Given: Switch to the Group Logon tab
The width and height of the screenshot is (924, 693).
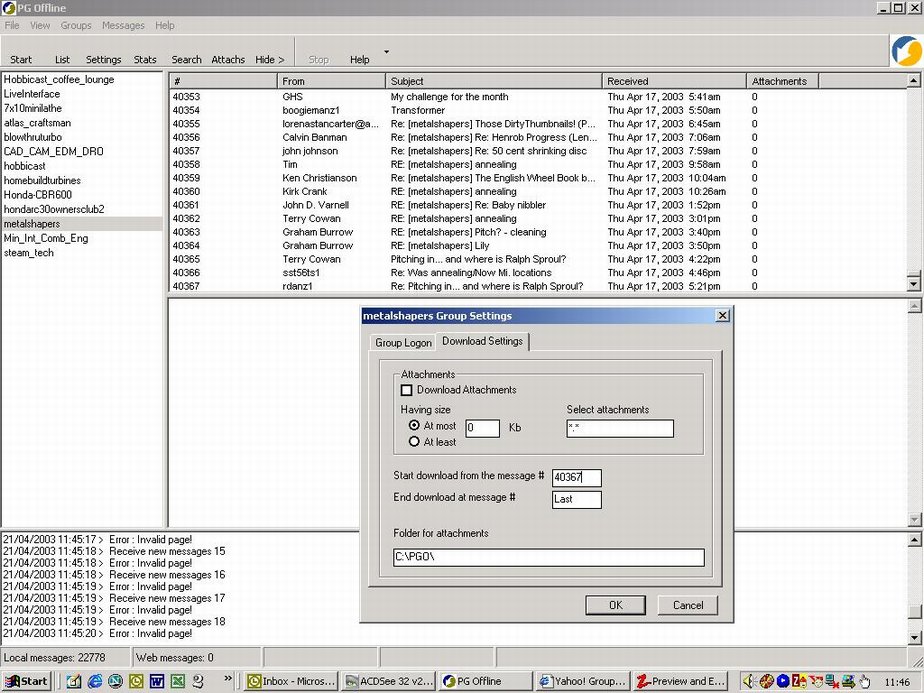Looking at the screenshot, I should point(403,342).
